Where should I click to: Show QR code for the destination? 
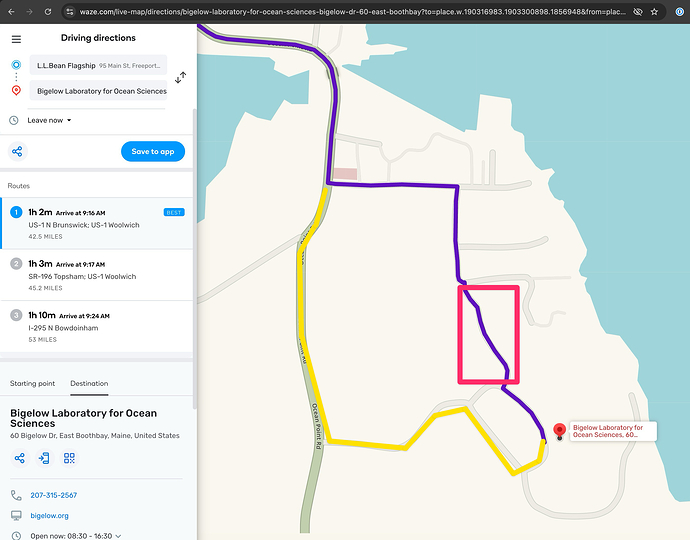(69, 458)
